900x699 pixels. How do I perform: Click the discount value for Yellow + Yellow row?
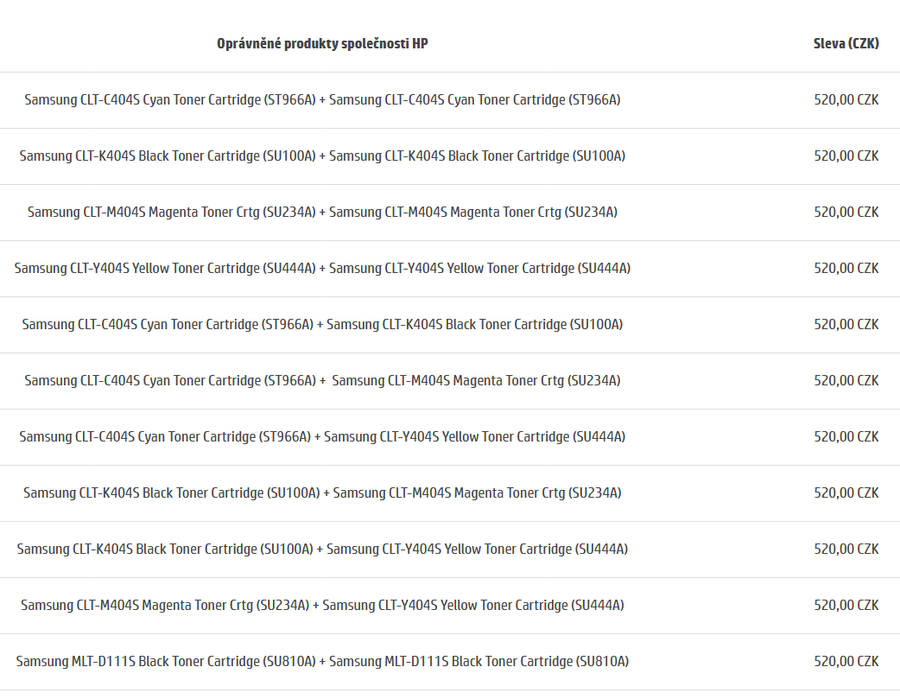point(846,269)
